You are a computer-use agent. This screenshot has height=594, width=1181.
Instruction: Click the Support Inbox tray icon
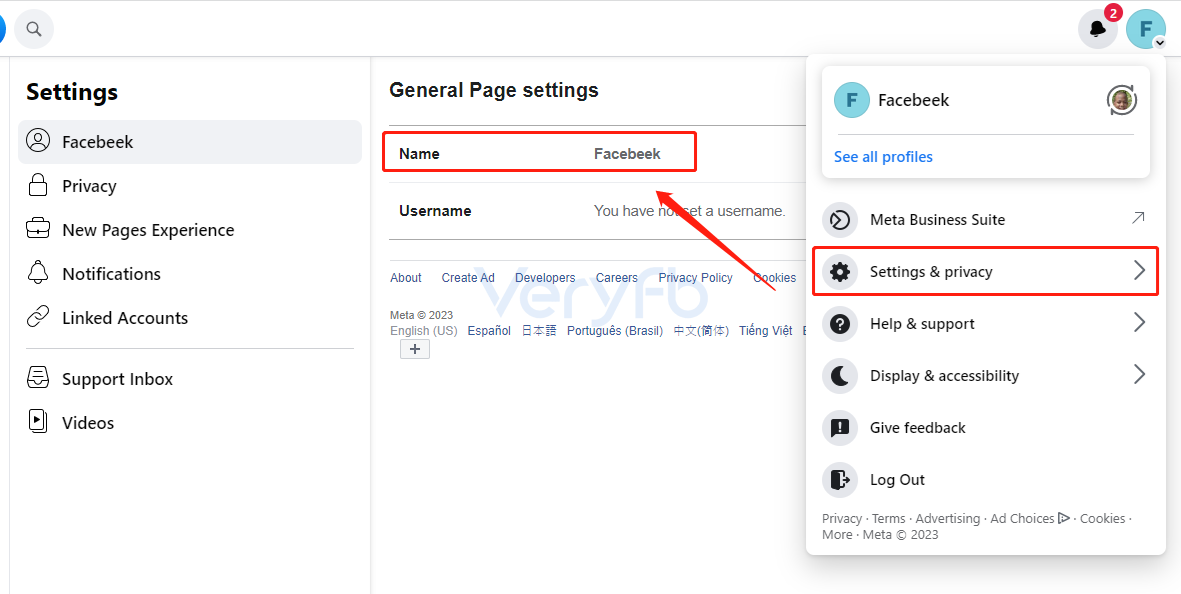coord(38,378)
